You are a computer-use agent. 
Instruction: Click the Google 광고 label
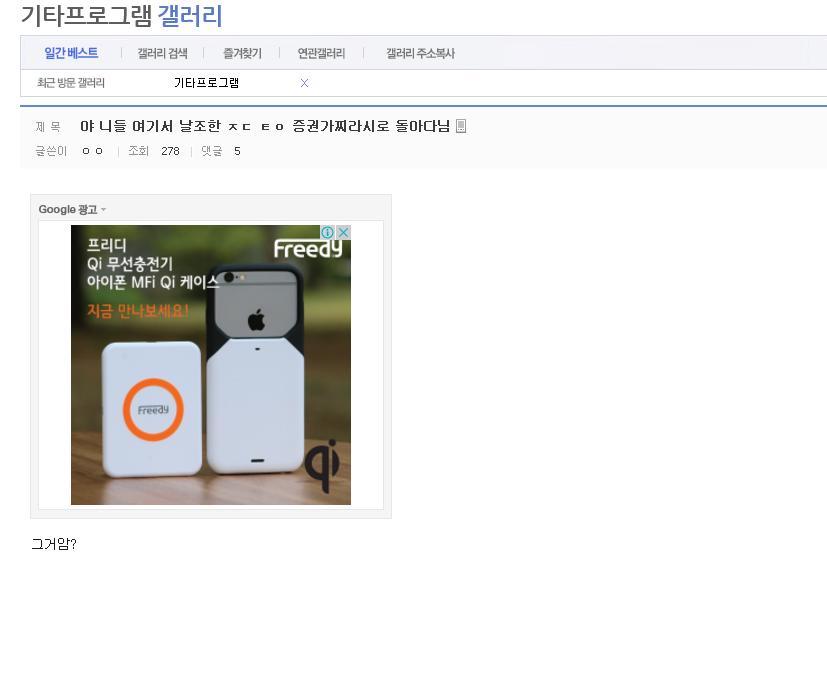pyautogui.click(x=68, y=209)
